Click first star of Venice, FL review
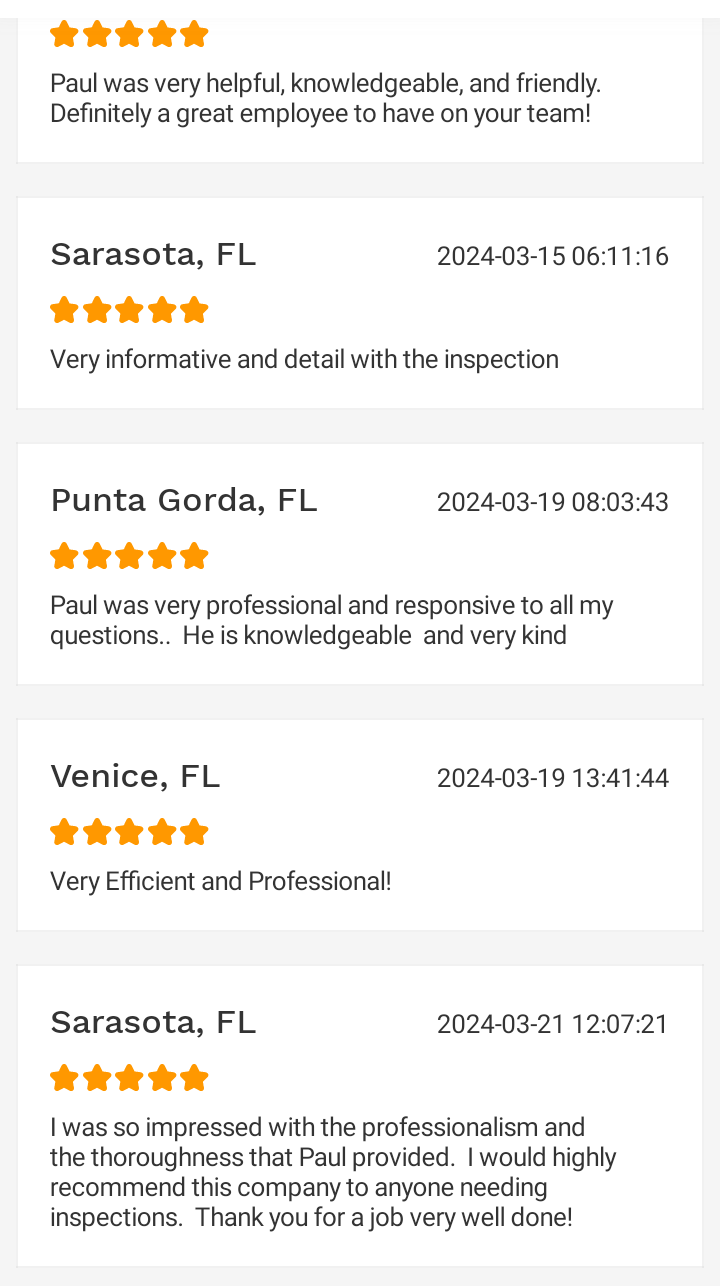This screenshot has height=1286, width=720. (64, 832)
